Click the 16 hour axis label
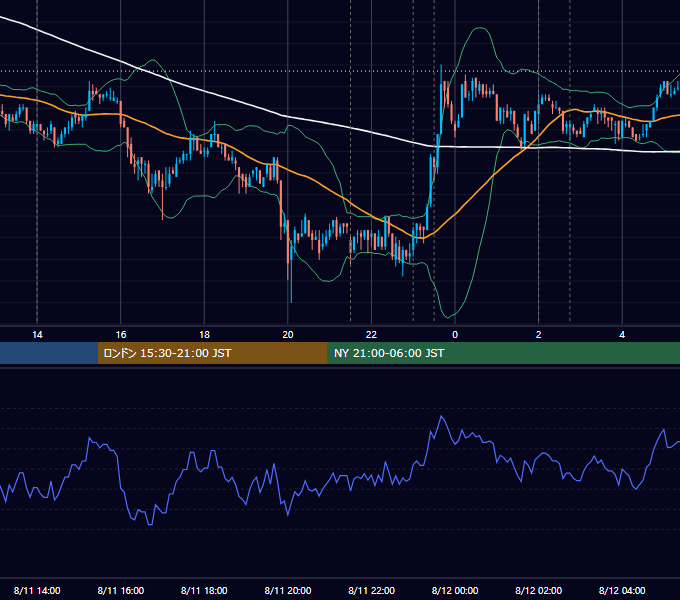680x600 pixels. (x=121, y=335)
